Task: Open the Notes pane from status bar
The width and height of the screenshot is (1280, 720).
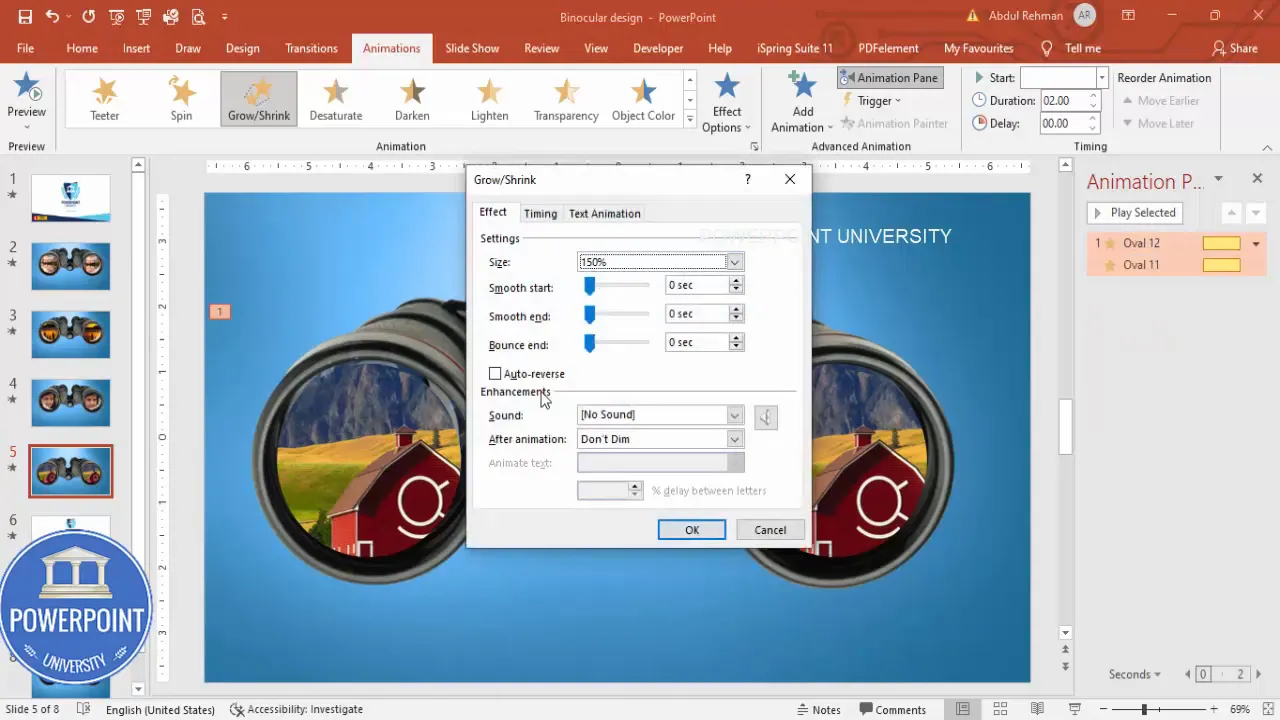Action: pyautogui.click(x=819, y=709)
